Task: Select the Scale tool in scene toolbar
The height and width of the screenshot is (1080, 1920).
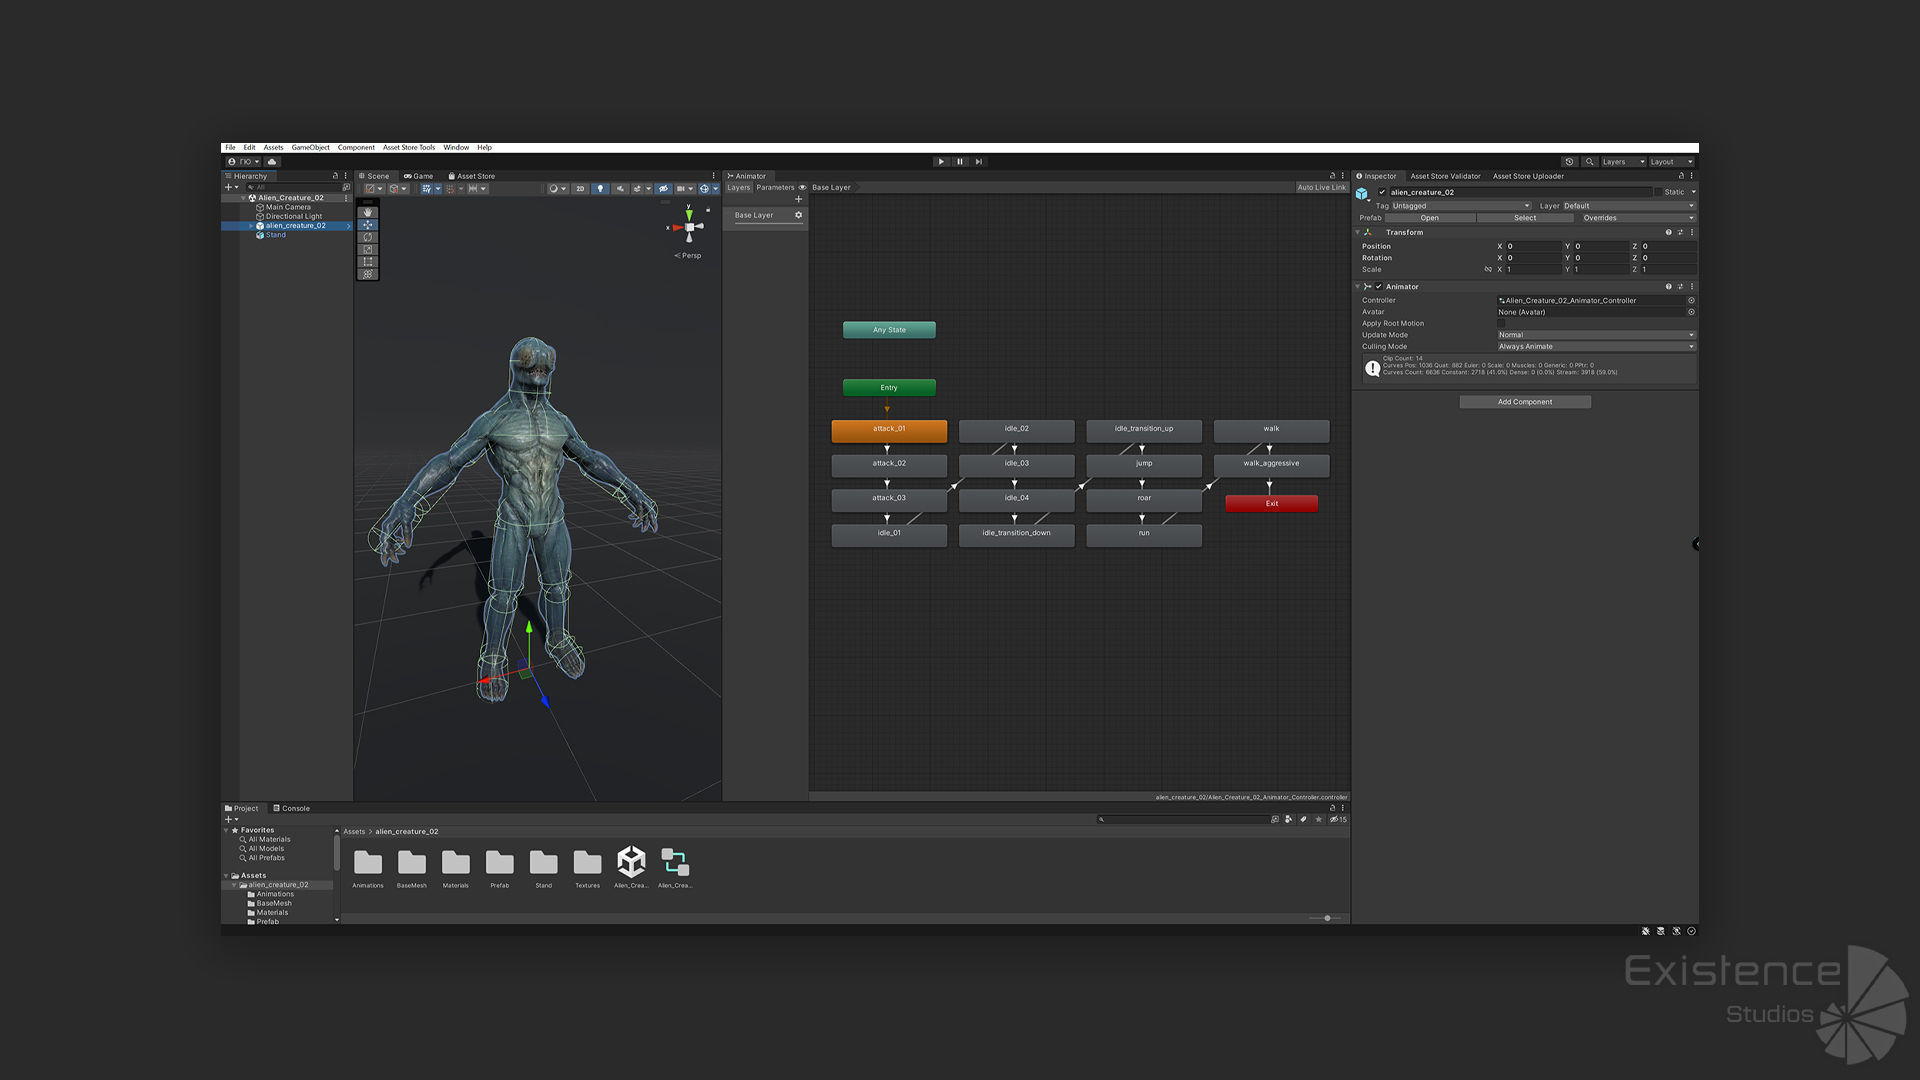Action: [x=368, y=249]
